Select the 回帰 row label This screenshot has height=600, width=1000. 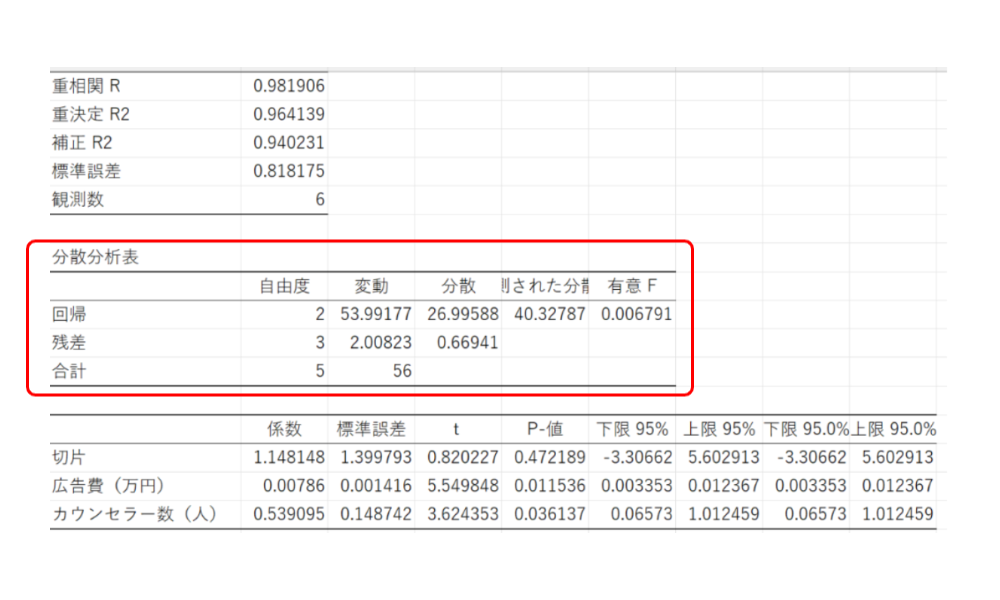(69, 314)
